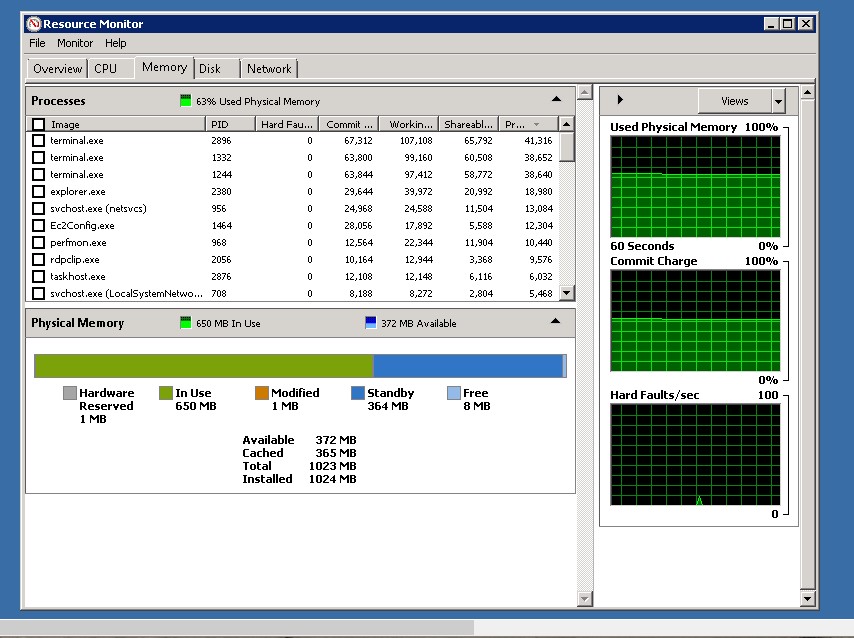Toggle the select-all checkbox in Image header
The height and width of the screenshot is (638, 854).
click(x=38, y=125)
